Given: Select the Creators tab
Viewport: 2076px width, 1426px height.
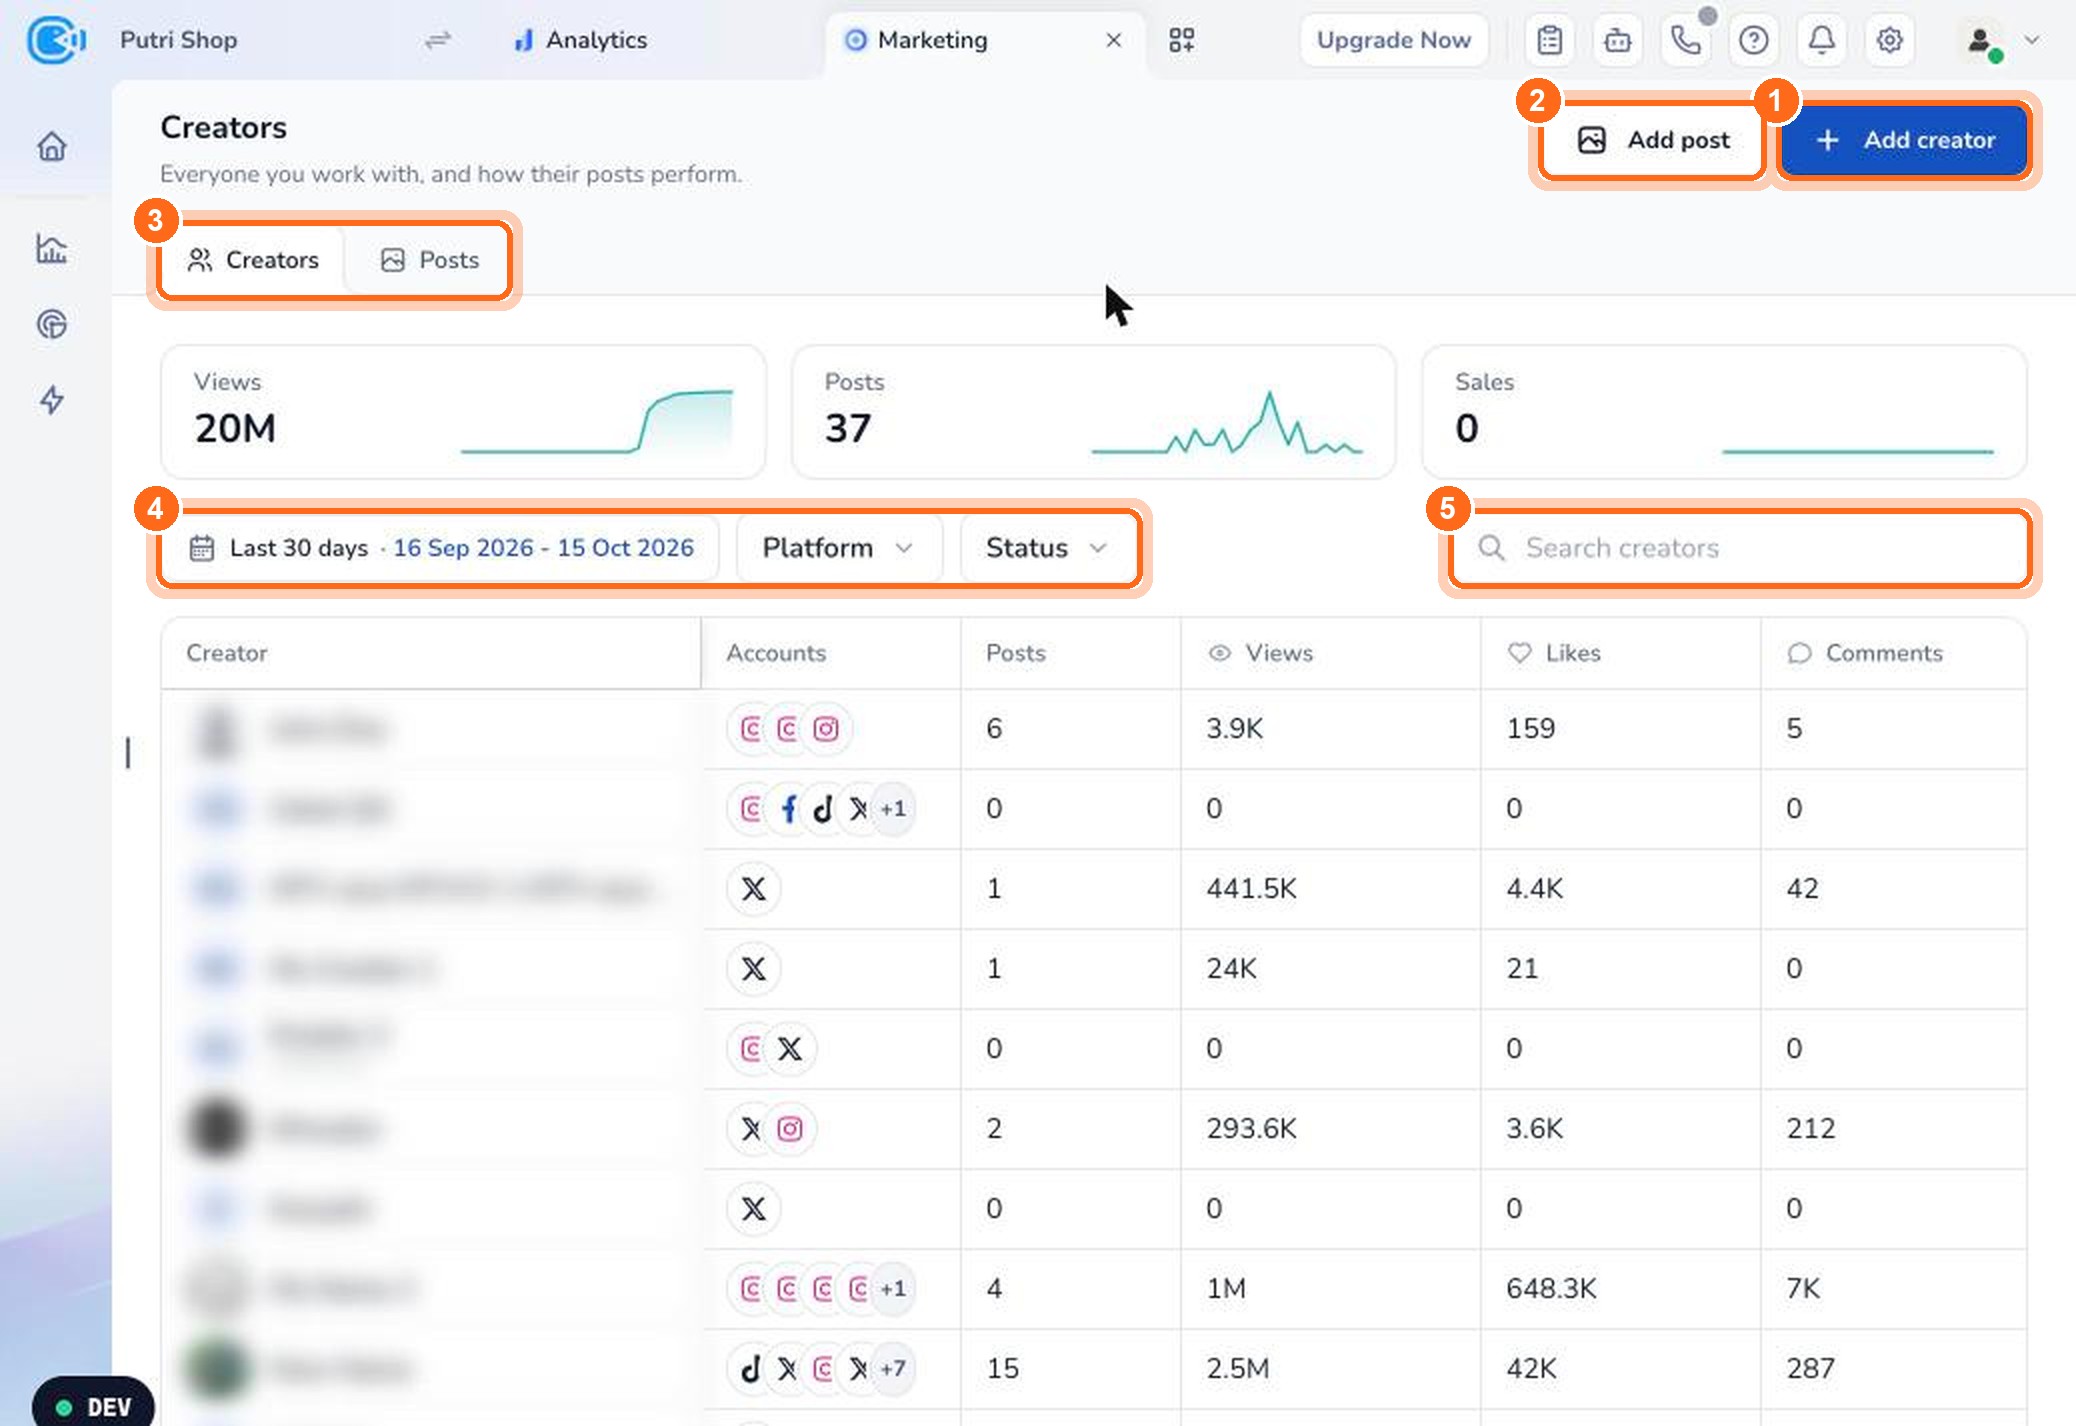Looking at the screenshot, I should tap(253, 260).
